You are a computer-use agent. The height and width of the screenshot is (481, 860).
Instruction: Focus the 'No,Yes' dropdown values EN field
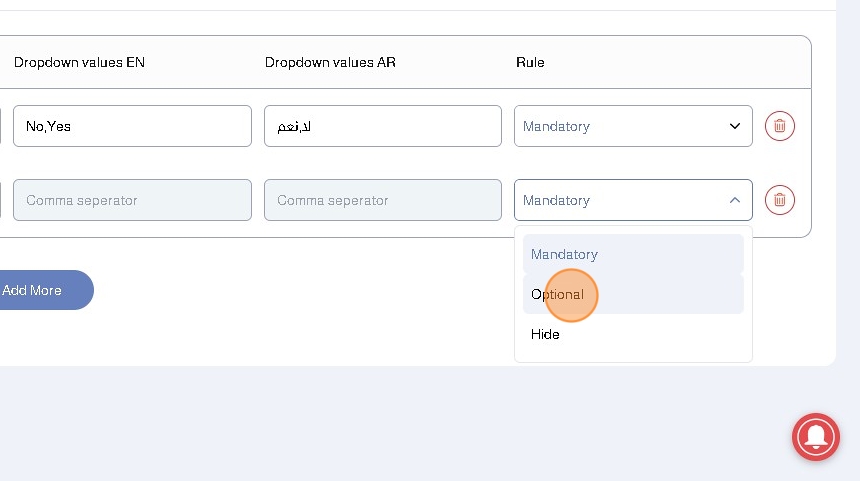[x=132, y=126]
